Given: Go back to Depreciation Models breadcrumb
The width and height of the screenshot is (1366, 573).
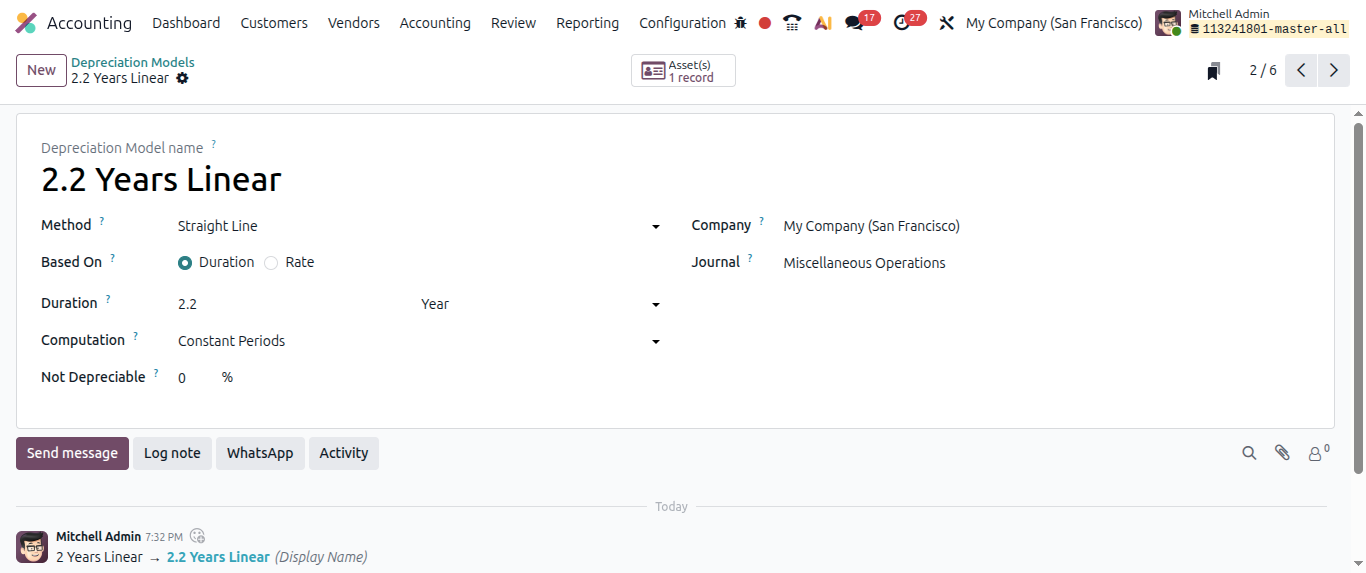Looking at the screenshot, I should (133, 62).
